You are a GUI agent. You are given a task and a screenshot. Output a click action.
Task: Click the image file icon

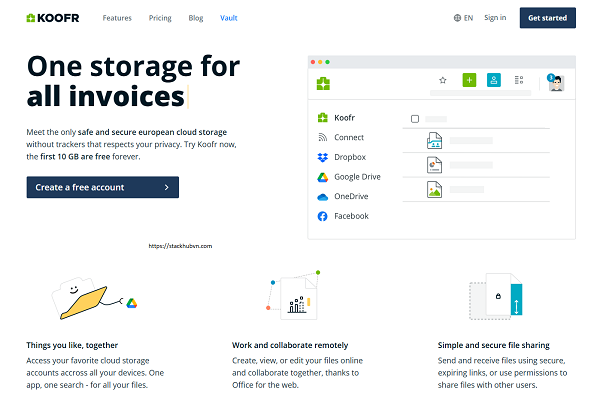[434, 189]
